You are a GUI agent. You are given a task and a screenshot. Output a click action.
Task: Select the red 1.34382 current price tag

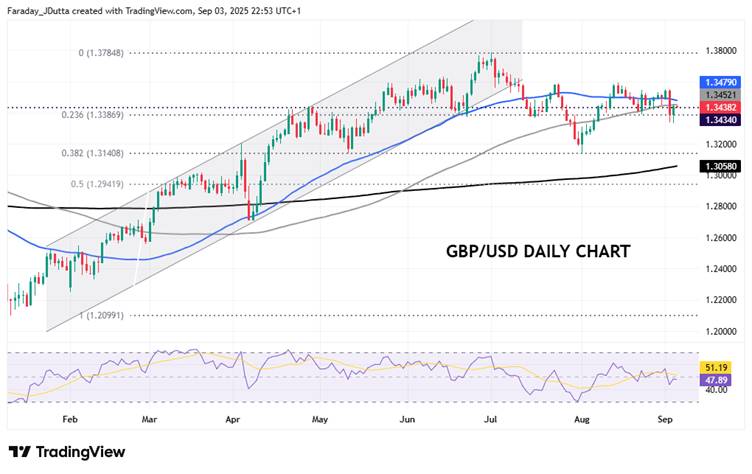point(720,107)
